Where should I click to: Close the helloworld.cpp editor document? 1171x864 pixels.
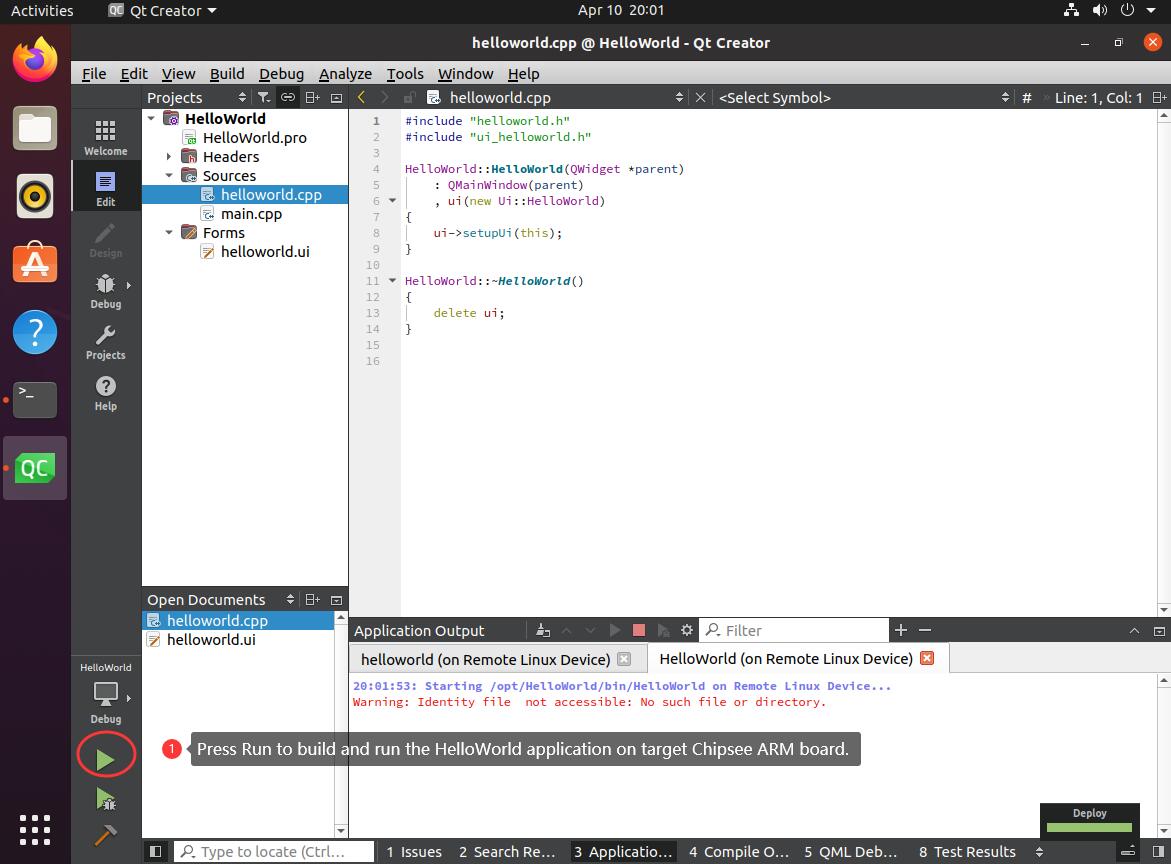[x=700, y=97]
